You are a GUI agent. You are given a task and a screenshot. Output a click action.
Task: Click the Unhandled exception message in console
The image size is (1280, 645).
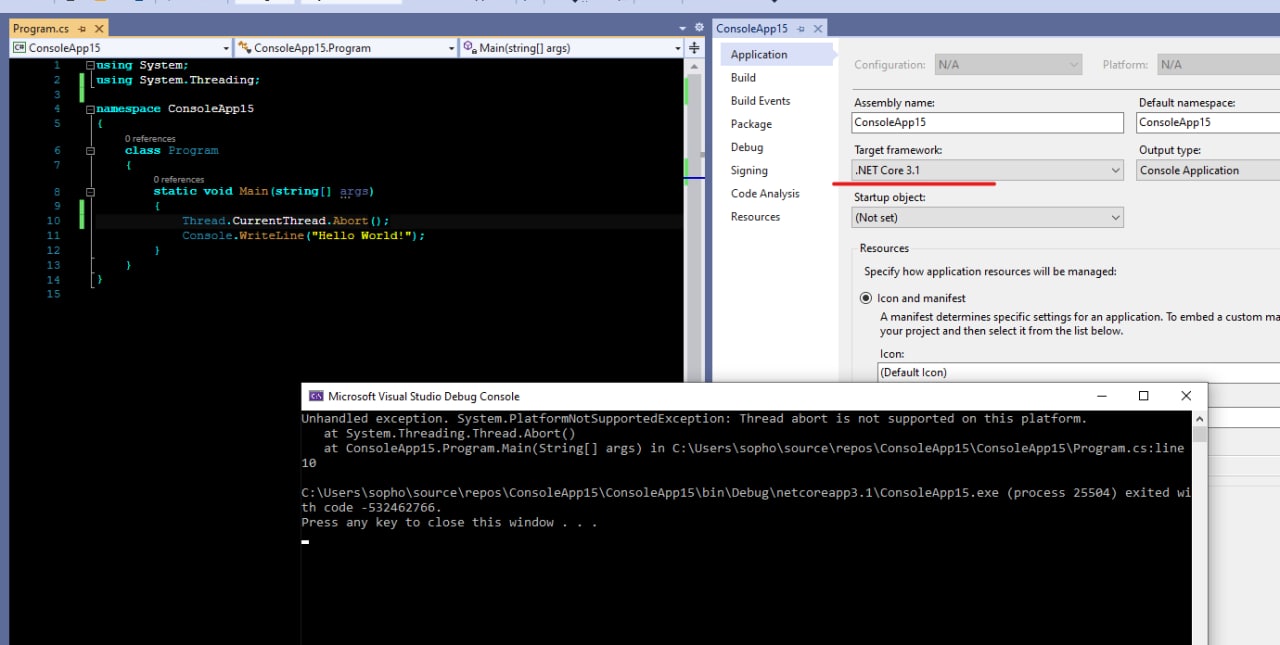click(694, 419)
